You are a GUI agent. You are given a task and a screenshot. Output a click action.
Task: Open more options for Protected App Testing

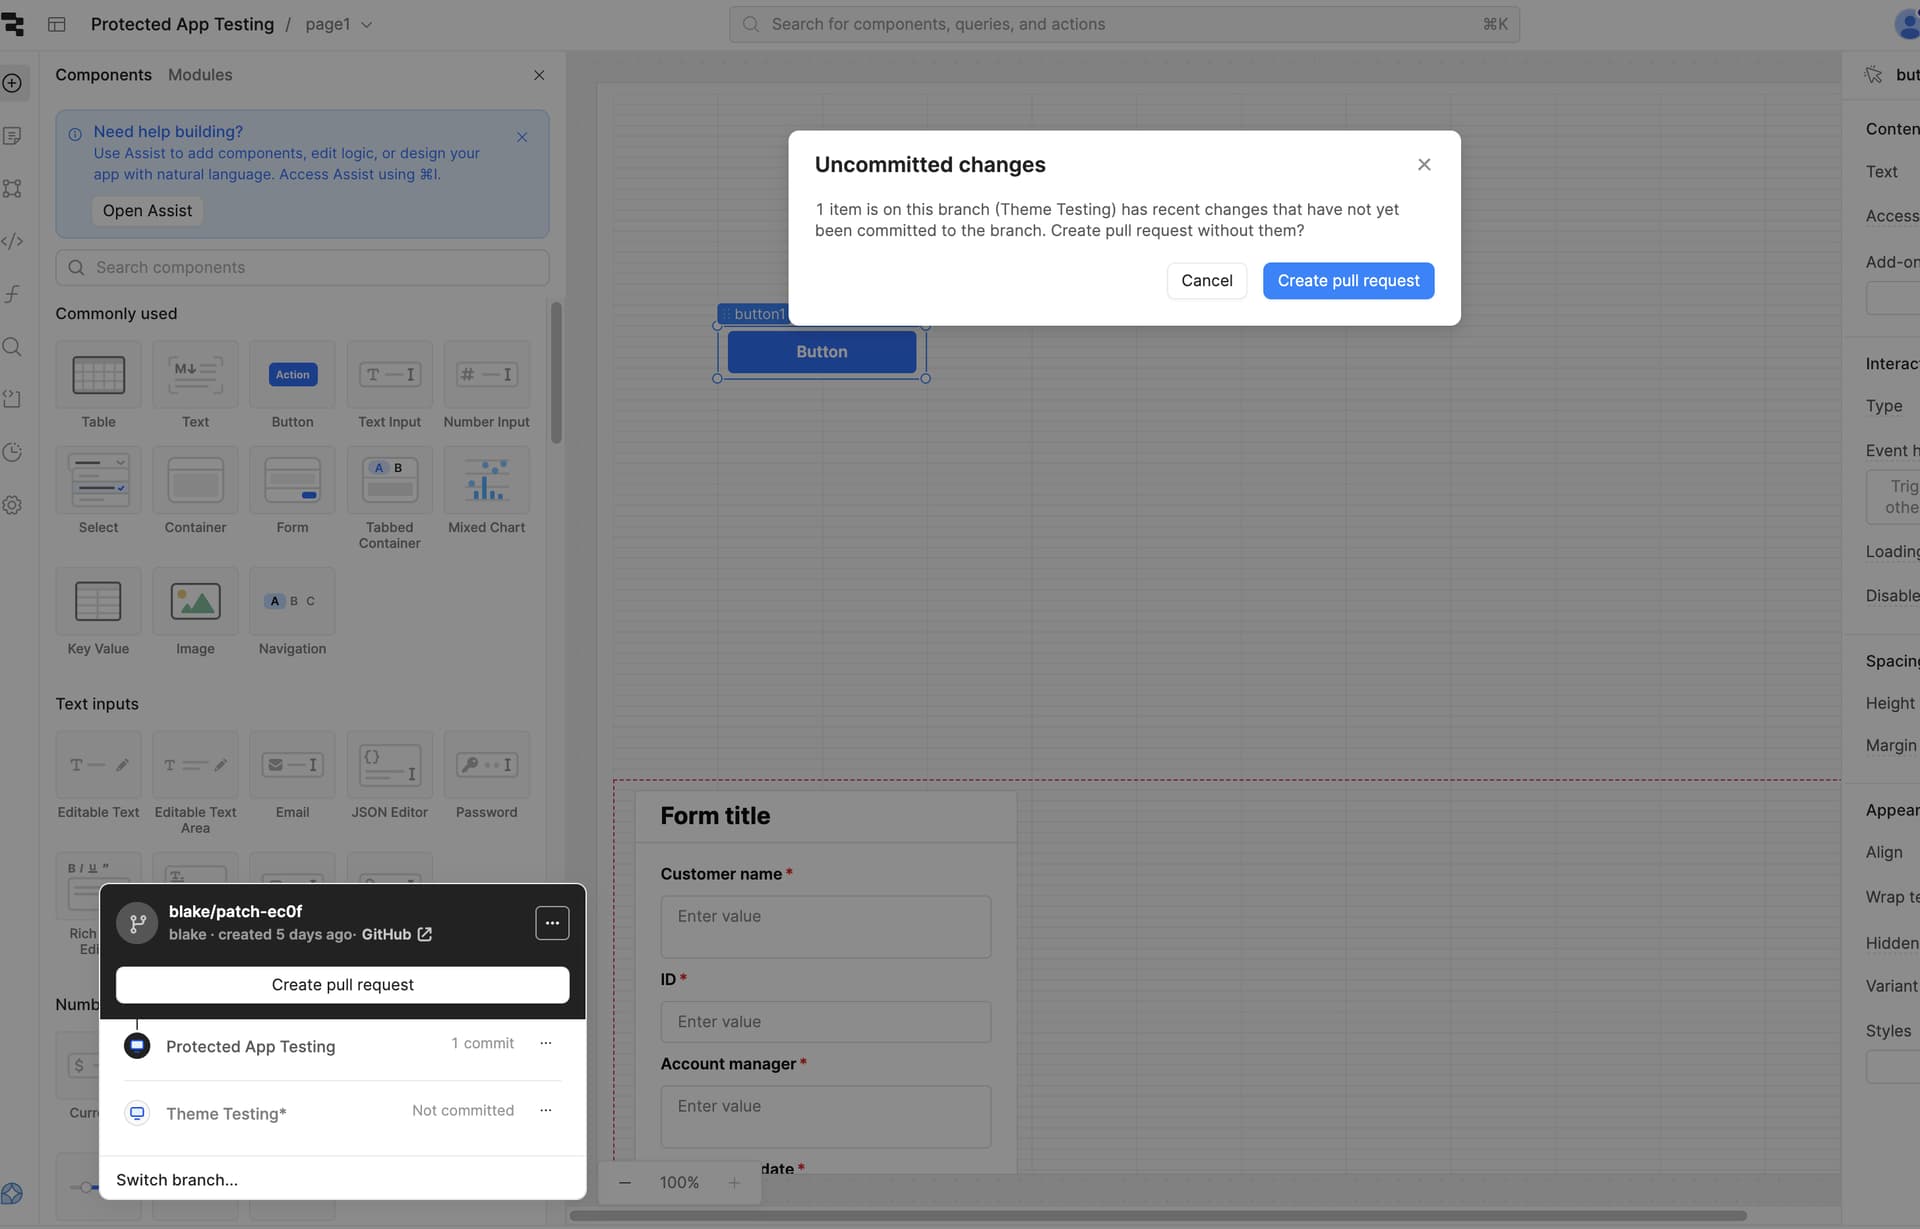(x=546, y=1043)
